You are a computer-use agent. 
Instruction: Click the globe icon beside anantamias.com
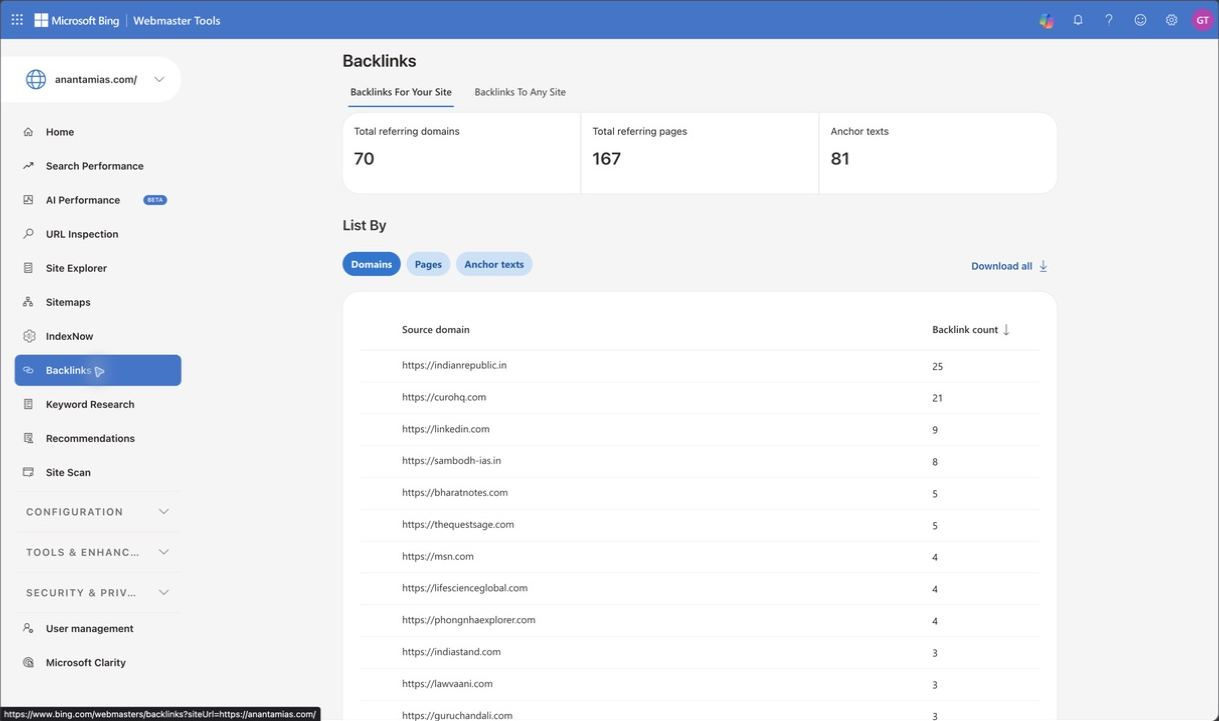click(36, 80)
